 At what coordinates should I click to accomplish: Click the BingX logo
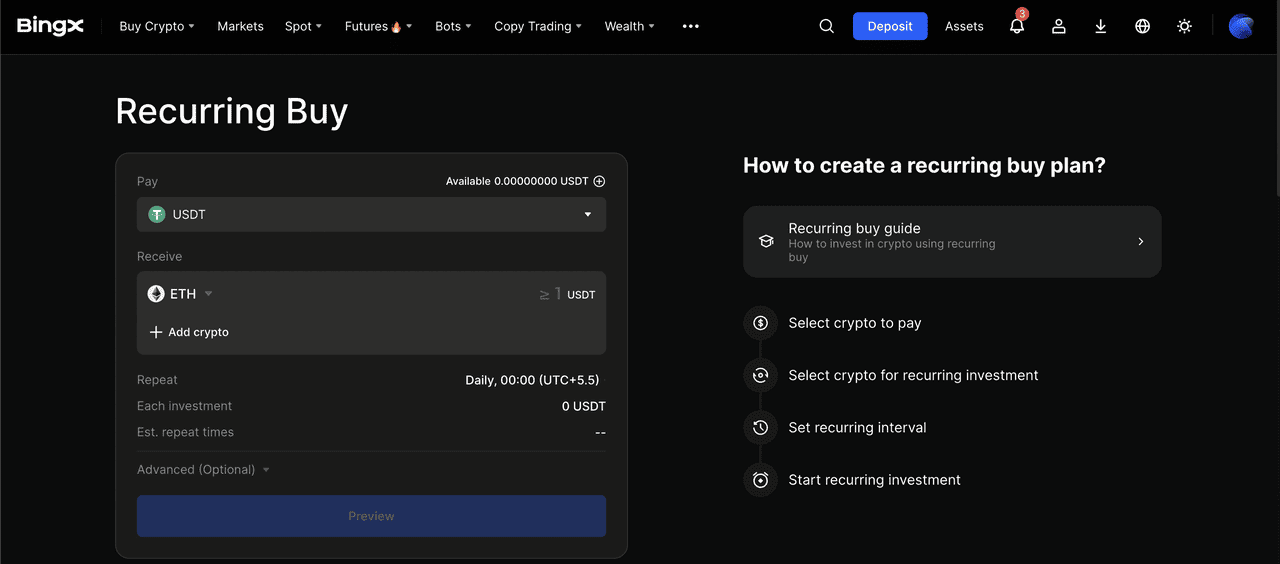50,26
